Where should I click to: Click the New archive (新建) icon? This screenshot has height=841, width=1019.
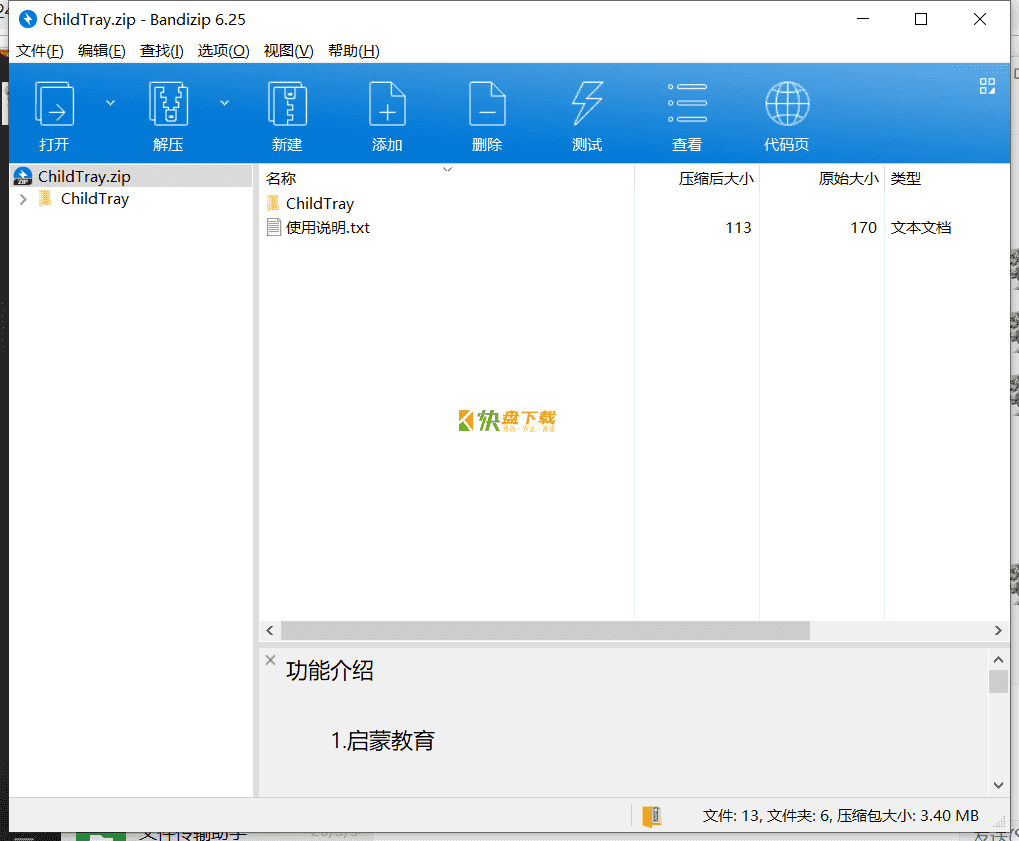point(287,104)
